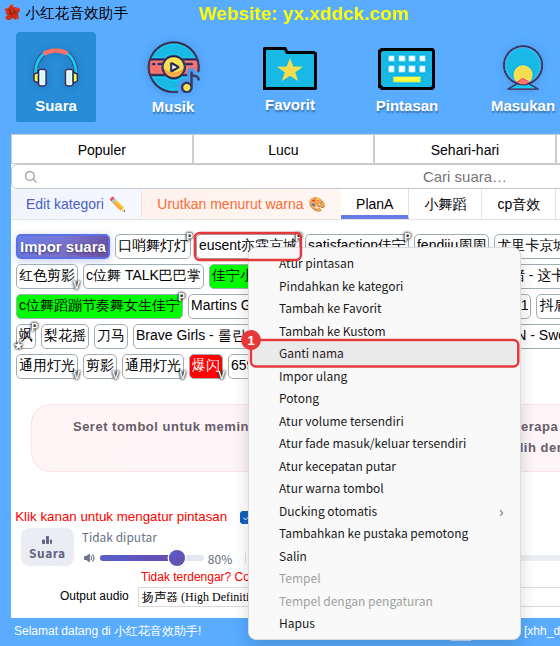This screenshot has width=560, height=646.
Task: Choose Tambah ke Favorit menu item
Action: [x=384, y=309]
